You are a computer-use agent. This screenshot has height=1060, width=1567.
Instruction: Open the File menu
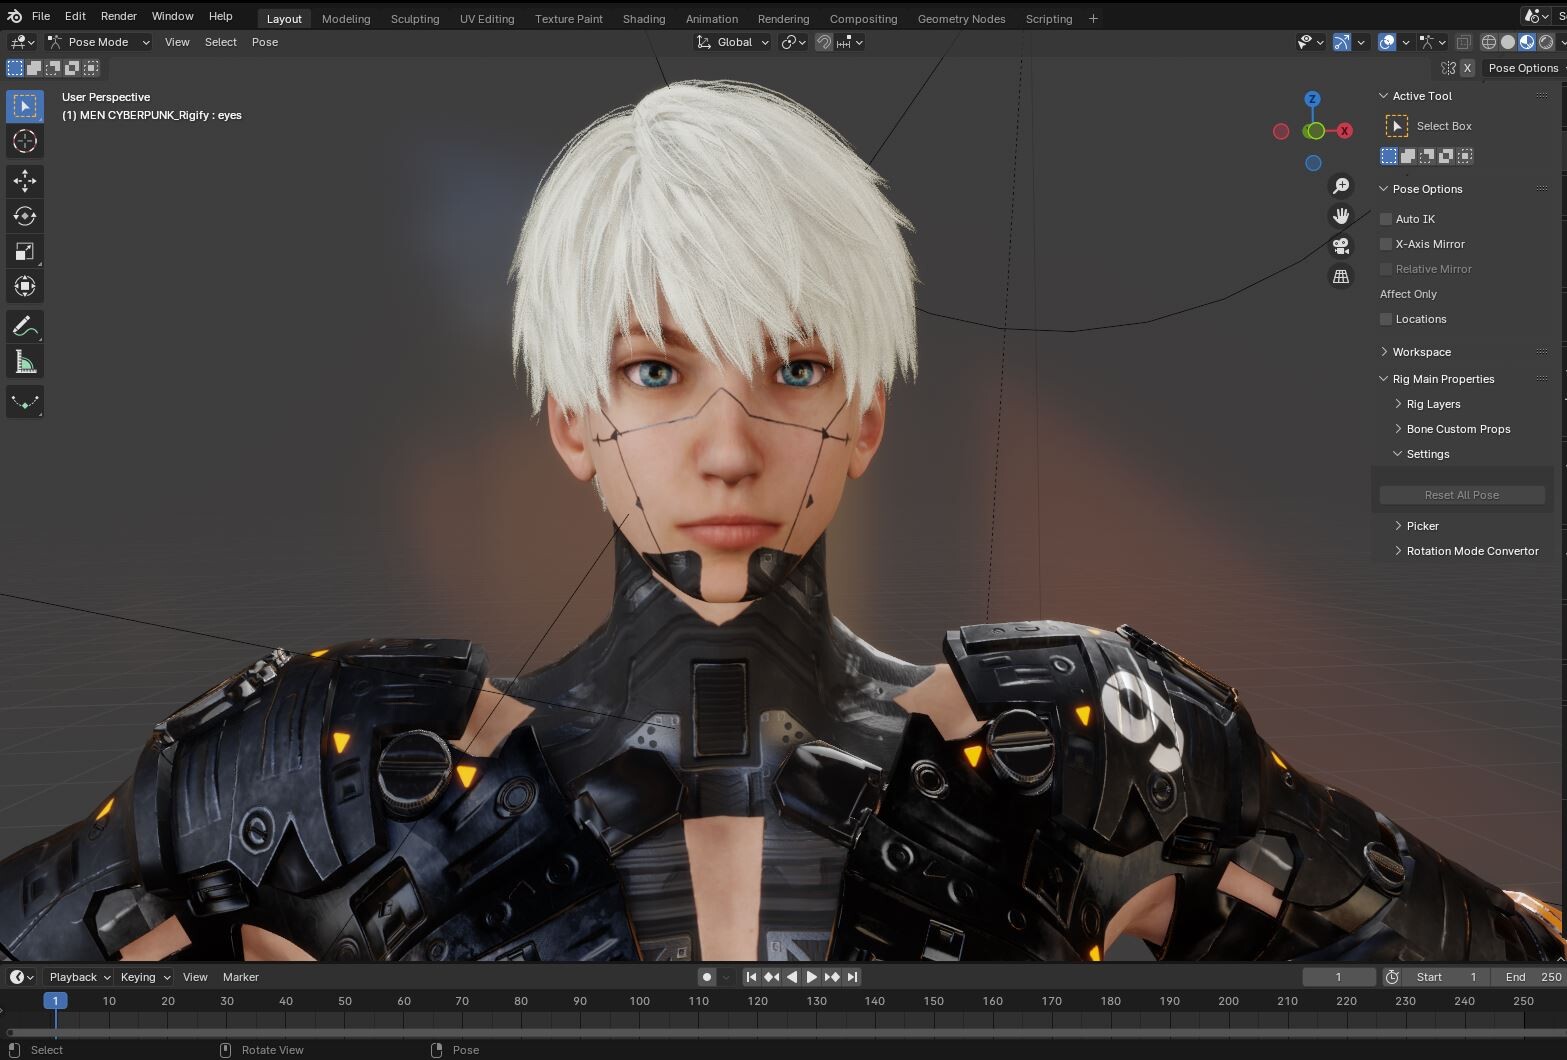tap(41, 16)
